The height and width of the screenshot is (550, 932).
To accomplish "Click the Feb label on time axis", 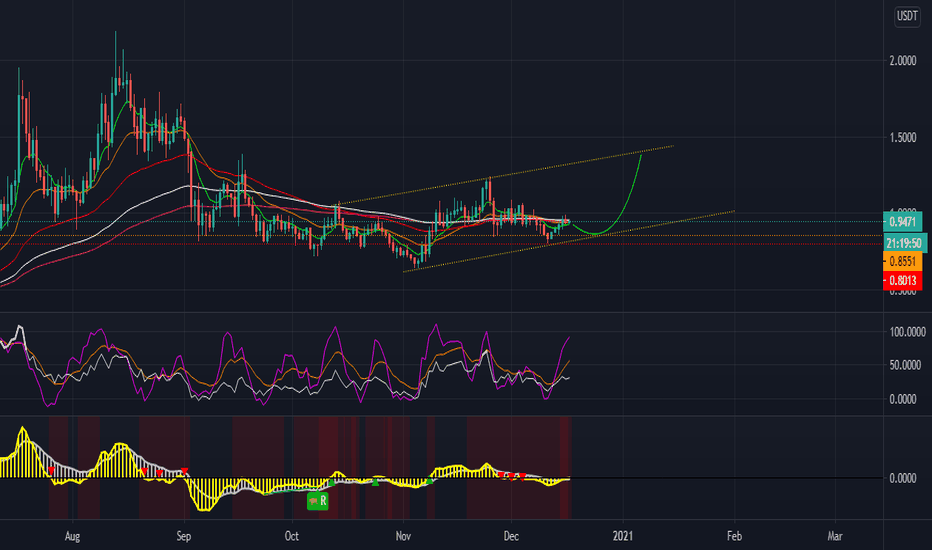I will pyautogui.click(x=734, y=536).
